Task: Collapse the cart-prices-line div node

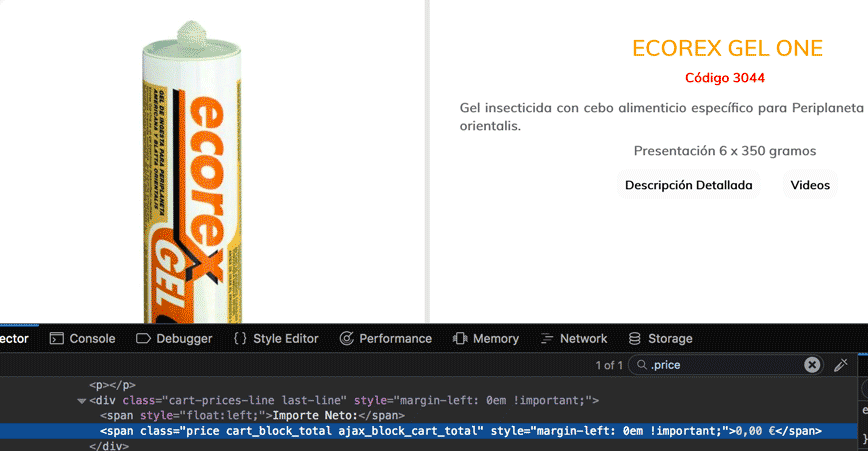Action: (82, 401)
